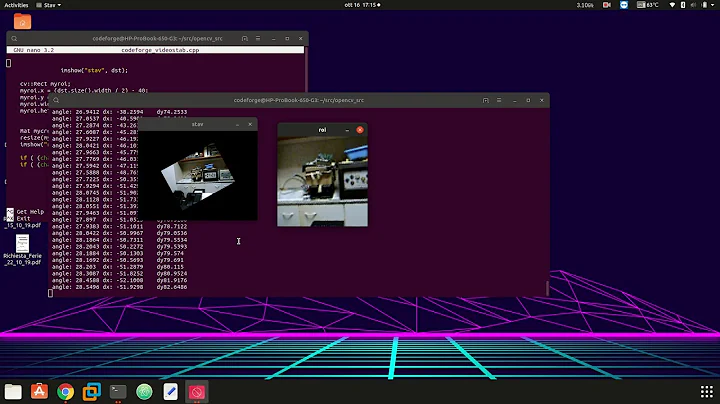Click the front terminal title codeforge@HP-ProBook-650-G3
The image size is (720, 404).
click(x=298, y=100)
